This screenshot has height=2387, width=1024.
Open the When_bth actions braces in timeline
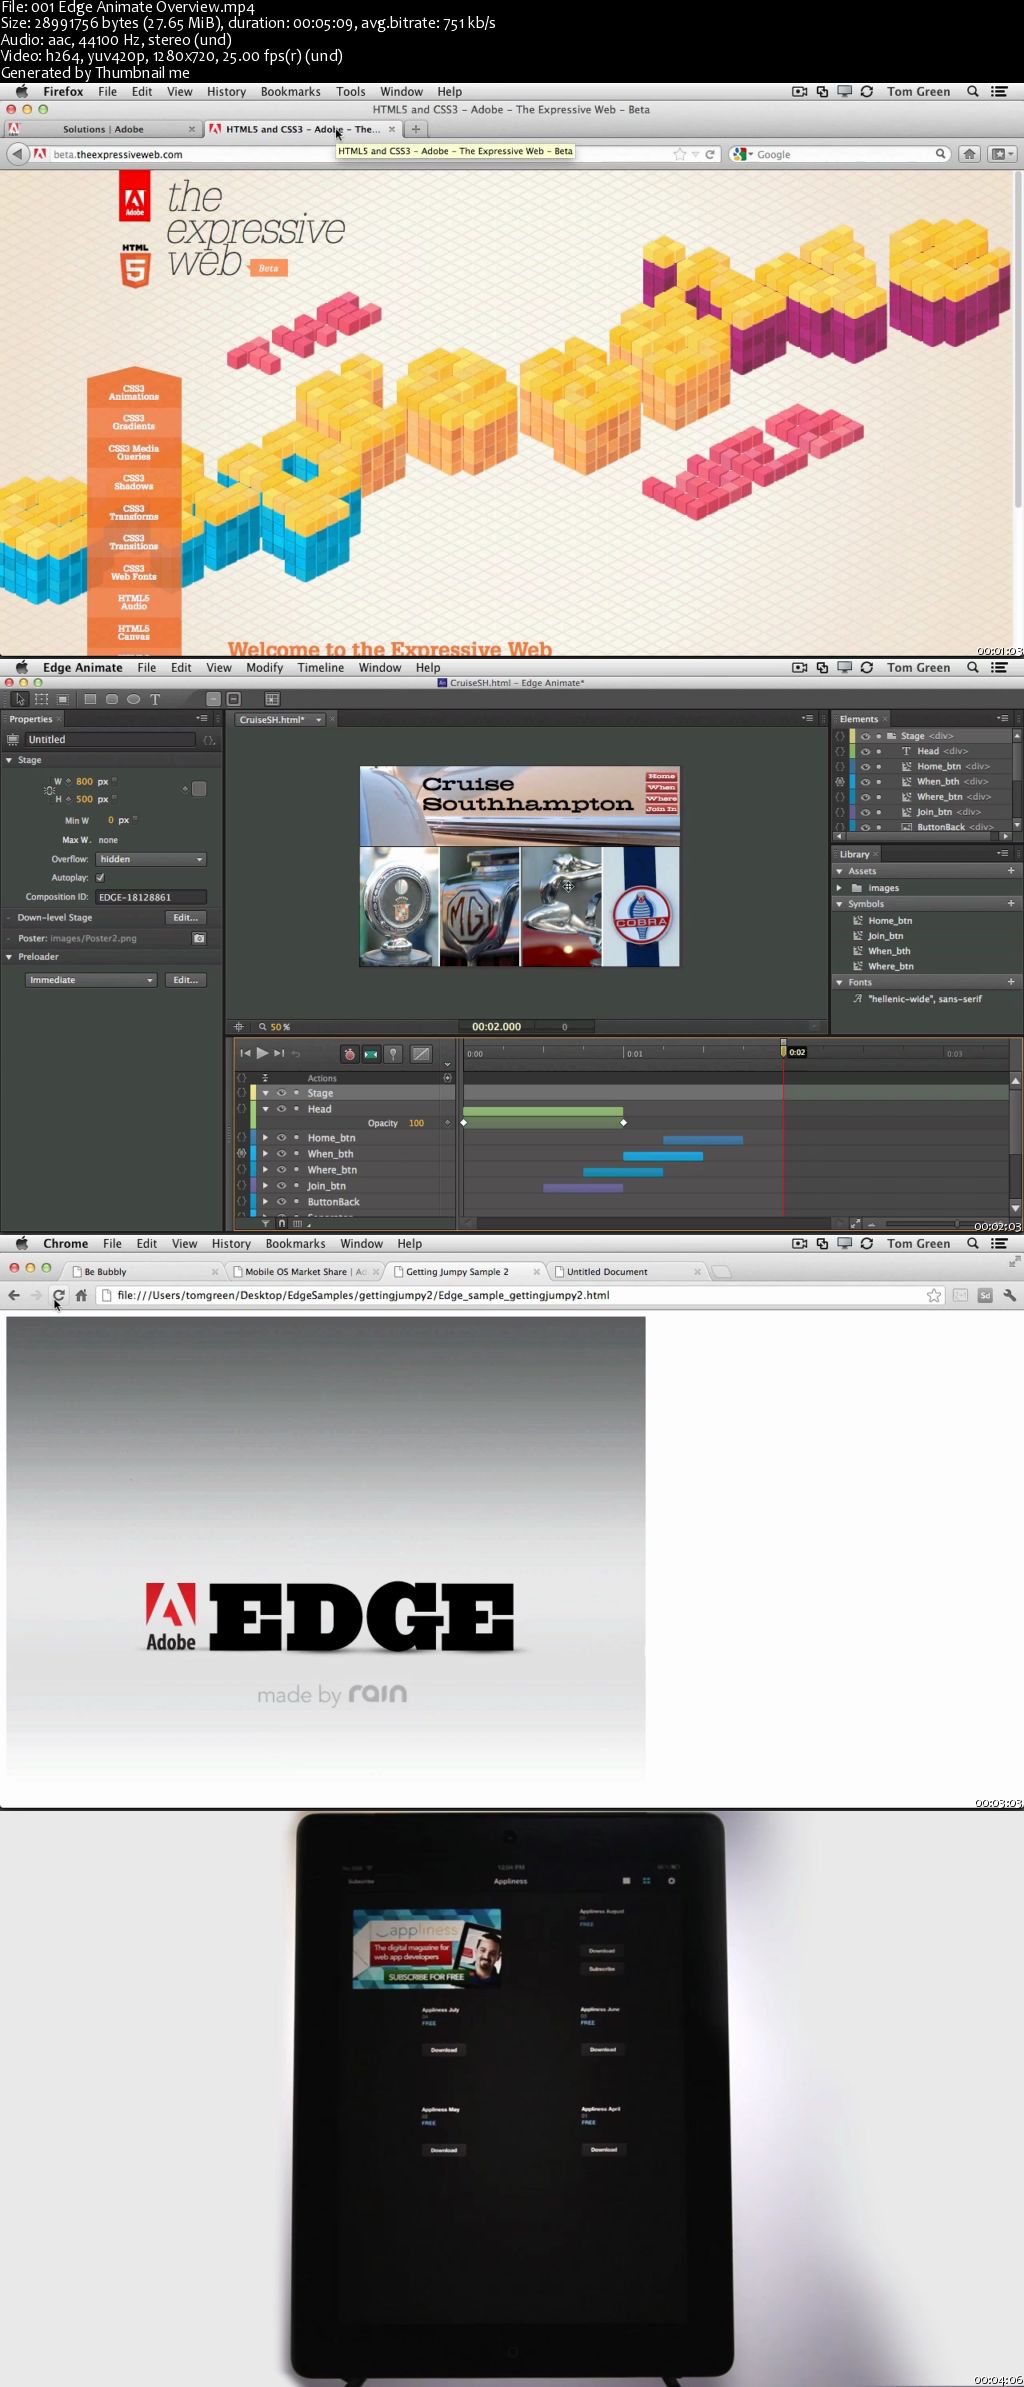pos(241,1154)
